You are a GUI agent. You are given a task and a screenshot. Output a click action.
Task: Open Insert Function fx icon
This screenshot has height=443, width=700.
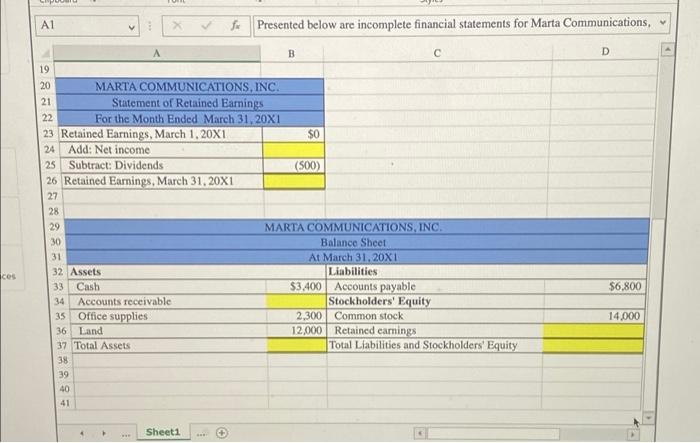tap(235, 26)
